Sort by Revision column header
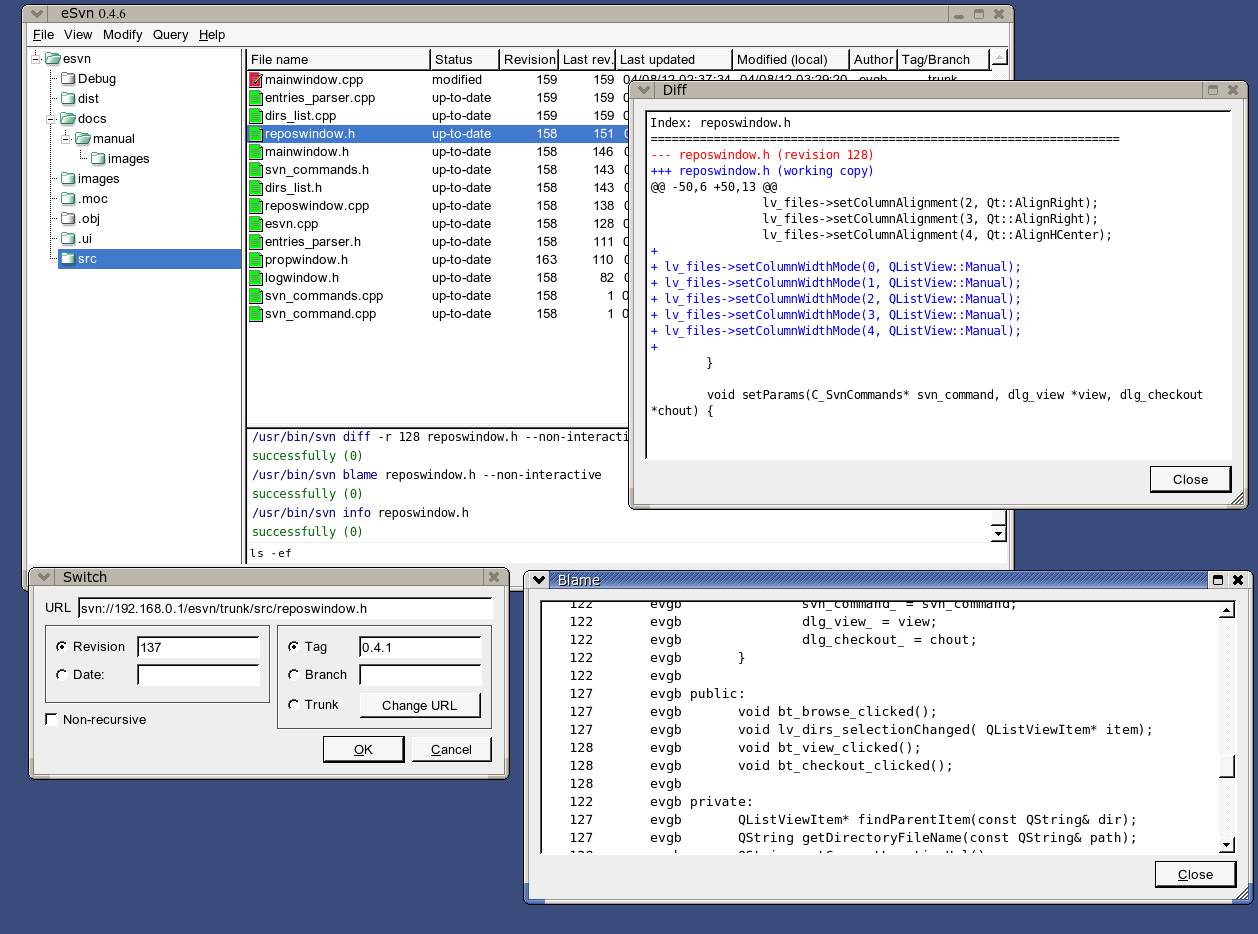The width and height of the screenshot is (1258, 934). point(530,59)
